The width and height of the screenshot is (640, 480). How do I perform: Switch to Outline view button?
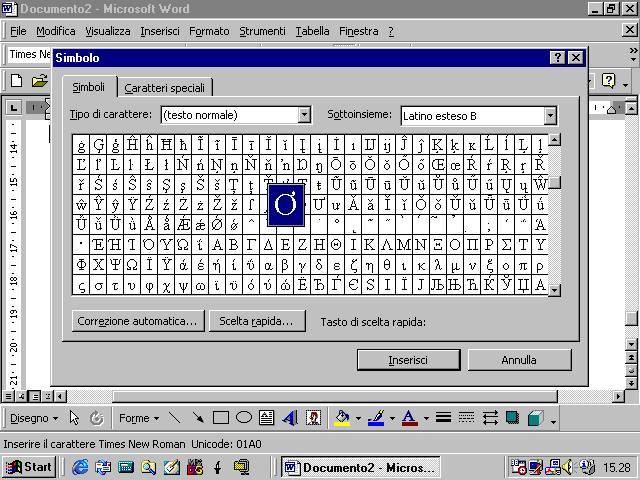pos(48,396)
